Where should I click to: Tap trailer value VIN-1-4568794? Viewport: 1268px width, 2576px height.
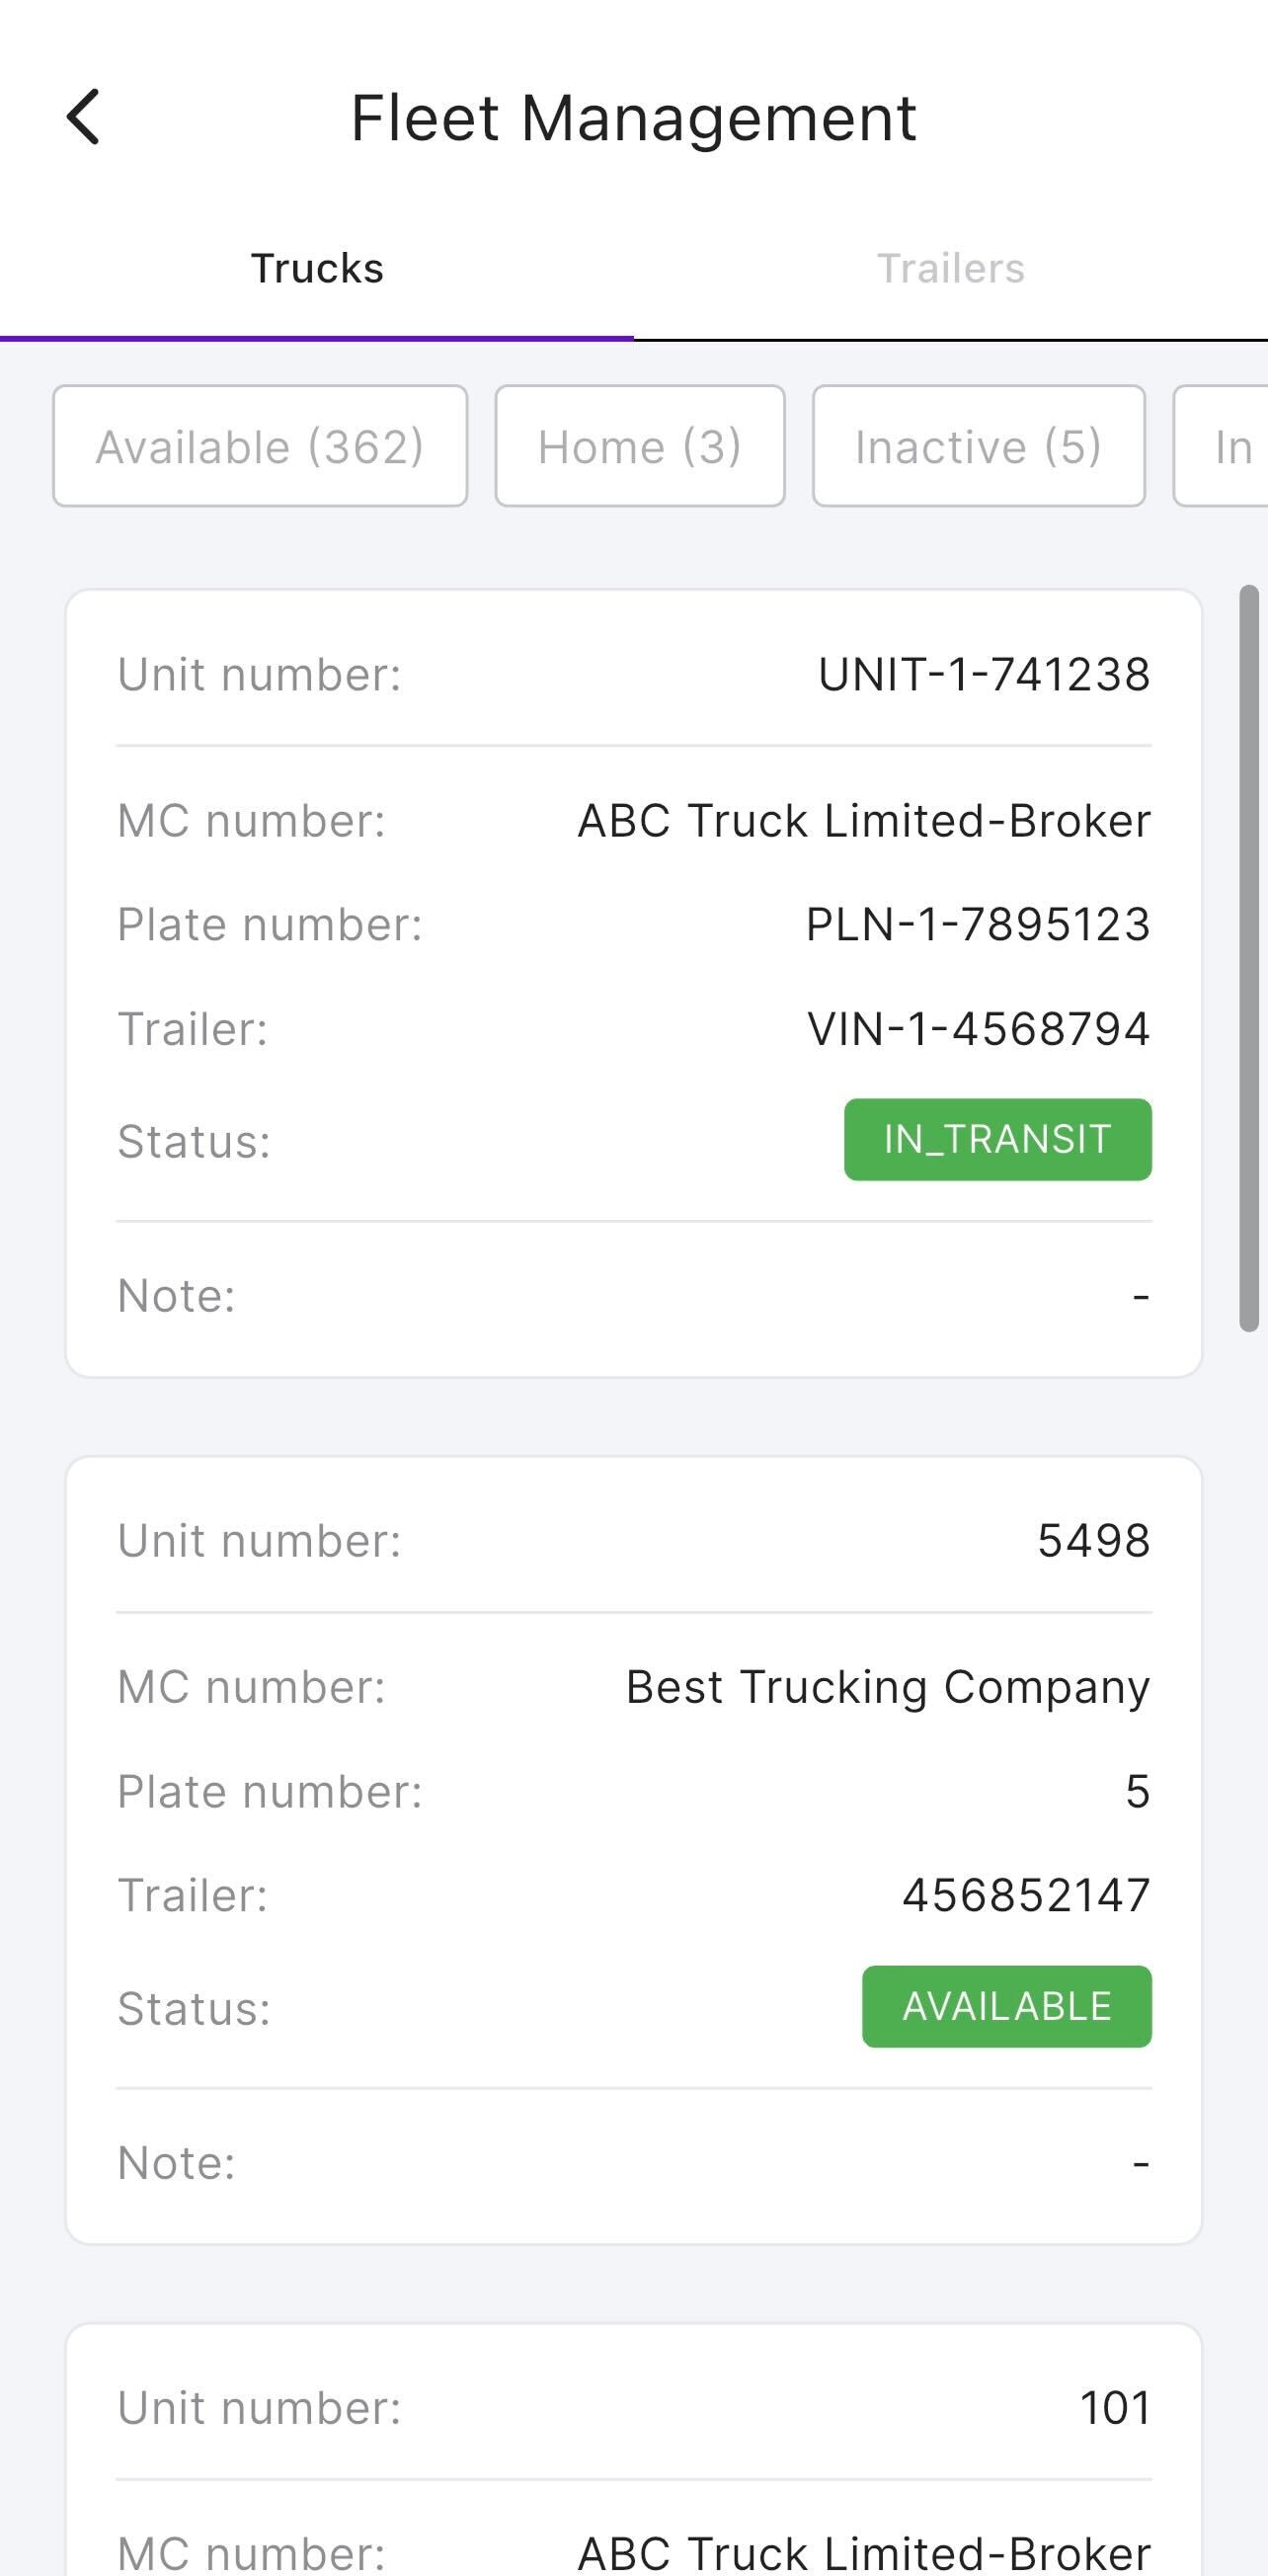click(x=979, y=1029)
